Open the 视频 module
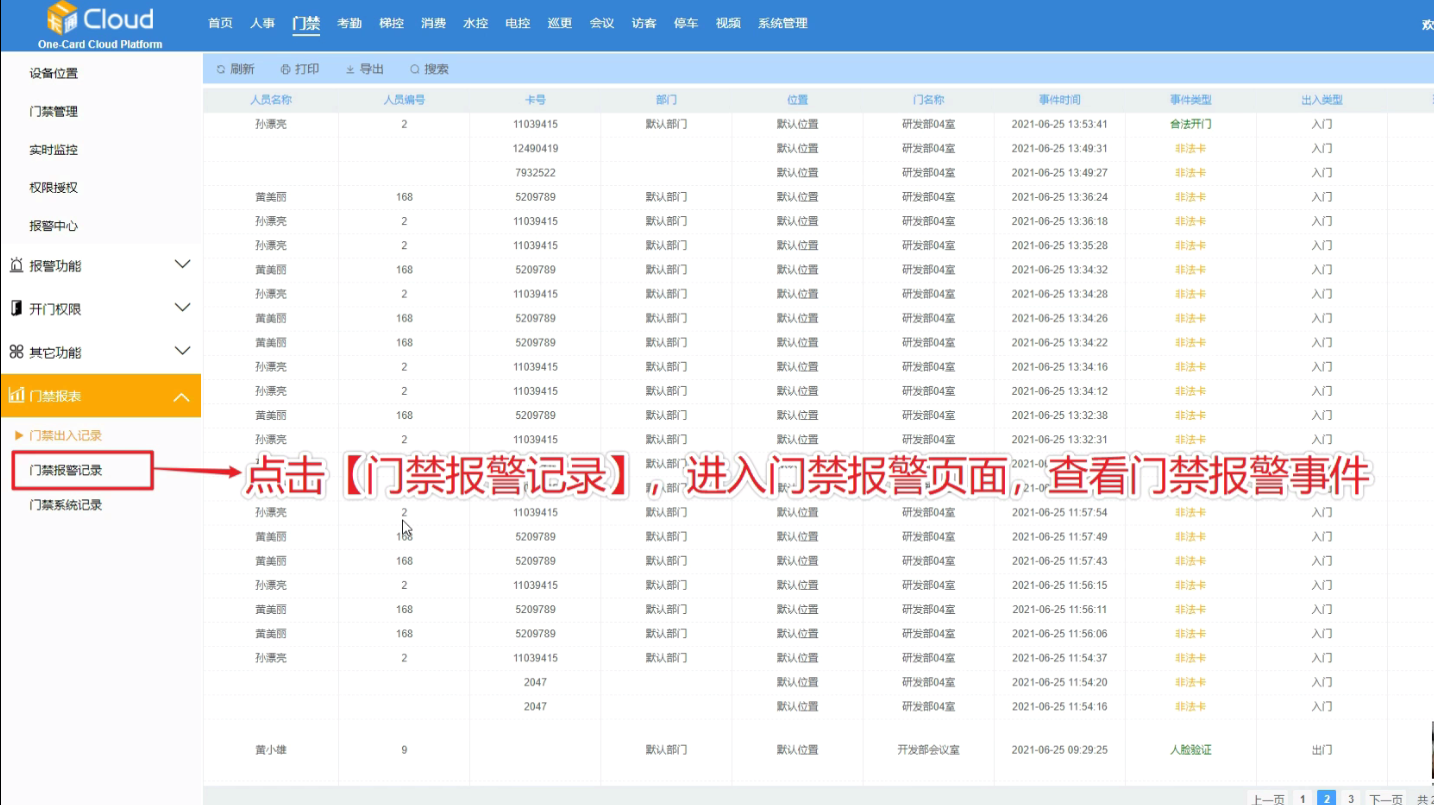This screenshot has width=1434, height=805. click(728, 23)
